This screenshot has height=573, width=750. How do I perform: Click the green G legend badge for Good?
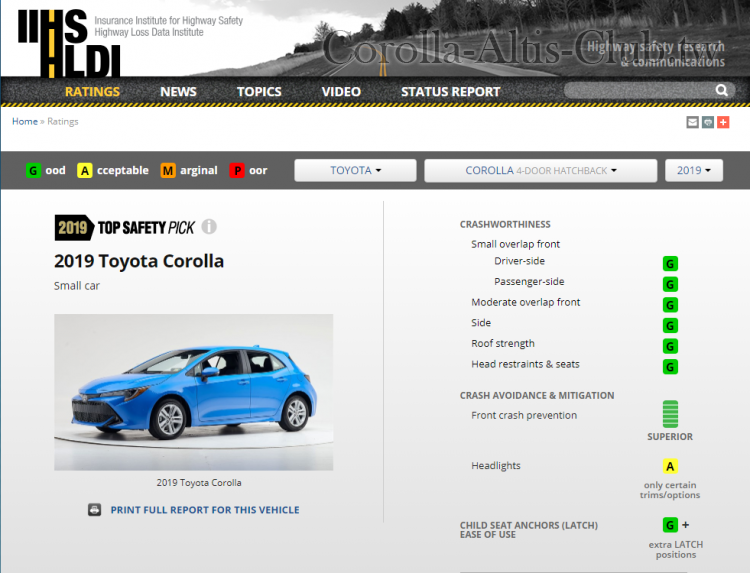(33, 170)
